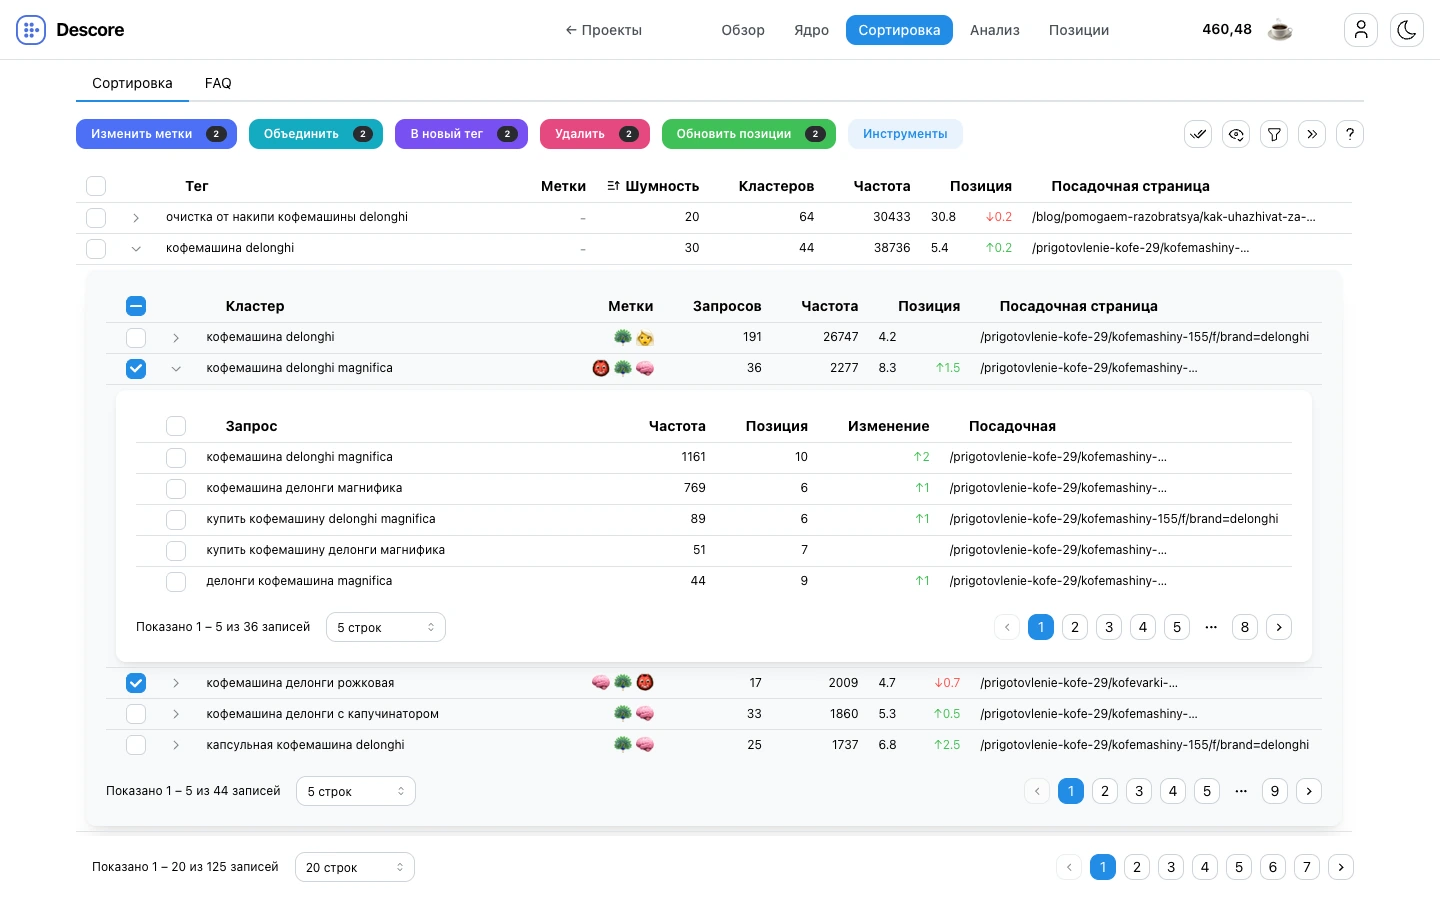Viewport: 1440px width, 900px height.
Task: Click the sort icon beside Шумность
Action: 614,186
